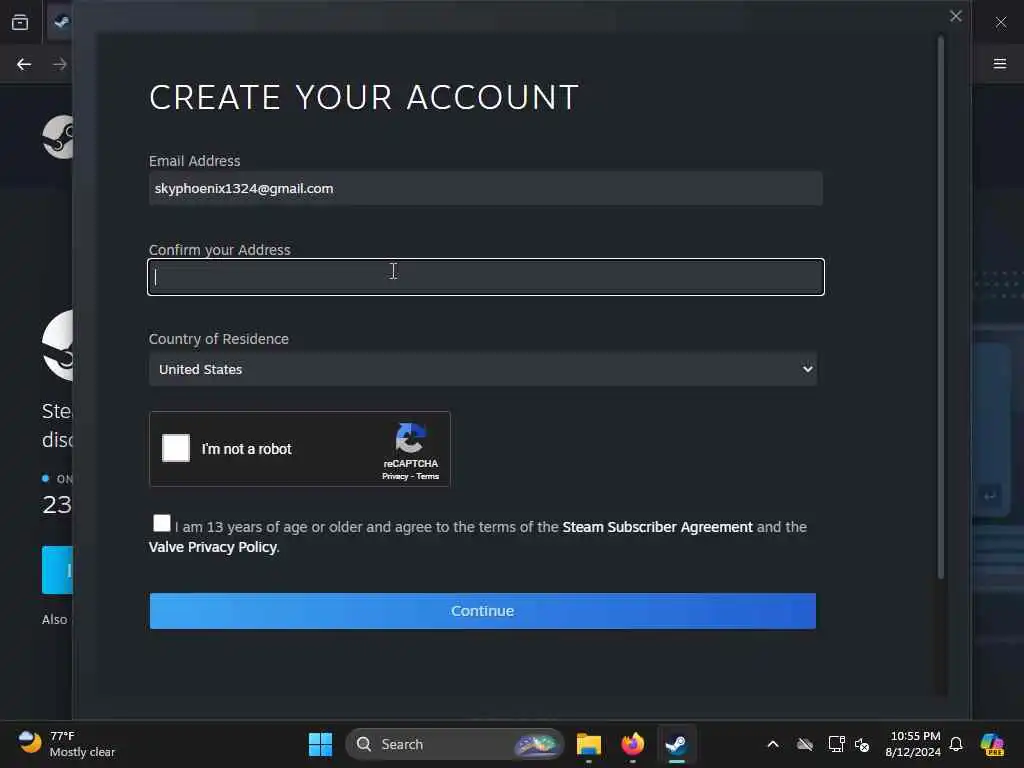Open the notifications bell icon
This screenshot has height=768, width=1024.
click(x=956, y=744)
